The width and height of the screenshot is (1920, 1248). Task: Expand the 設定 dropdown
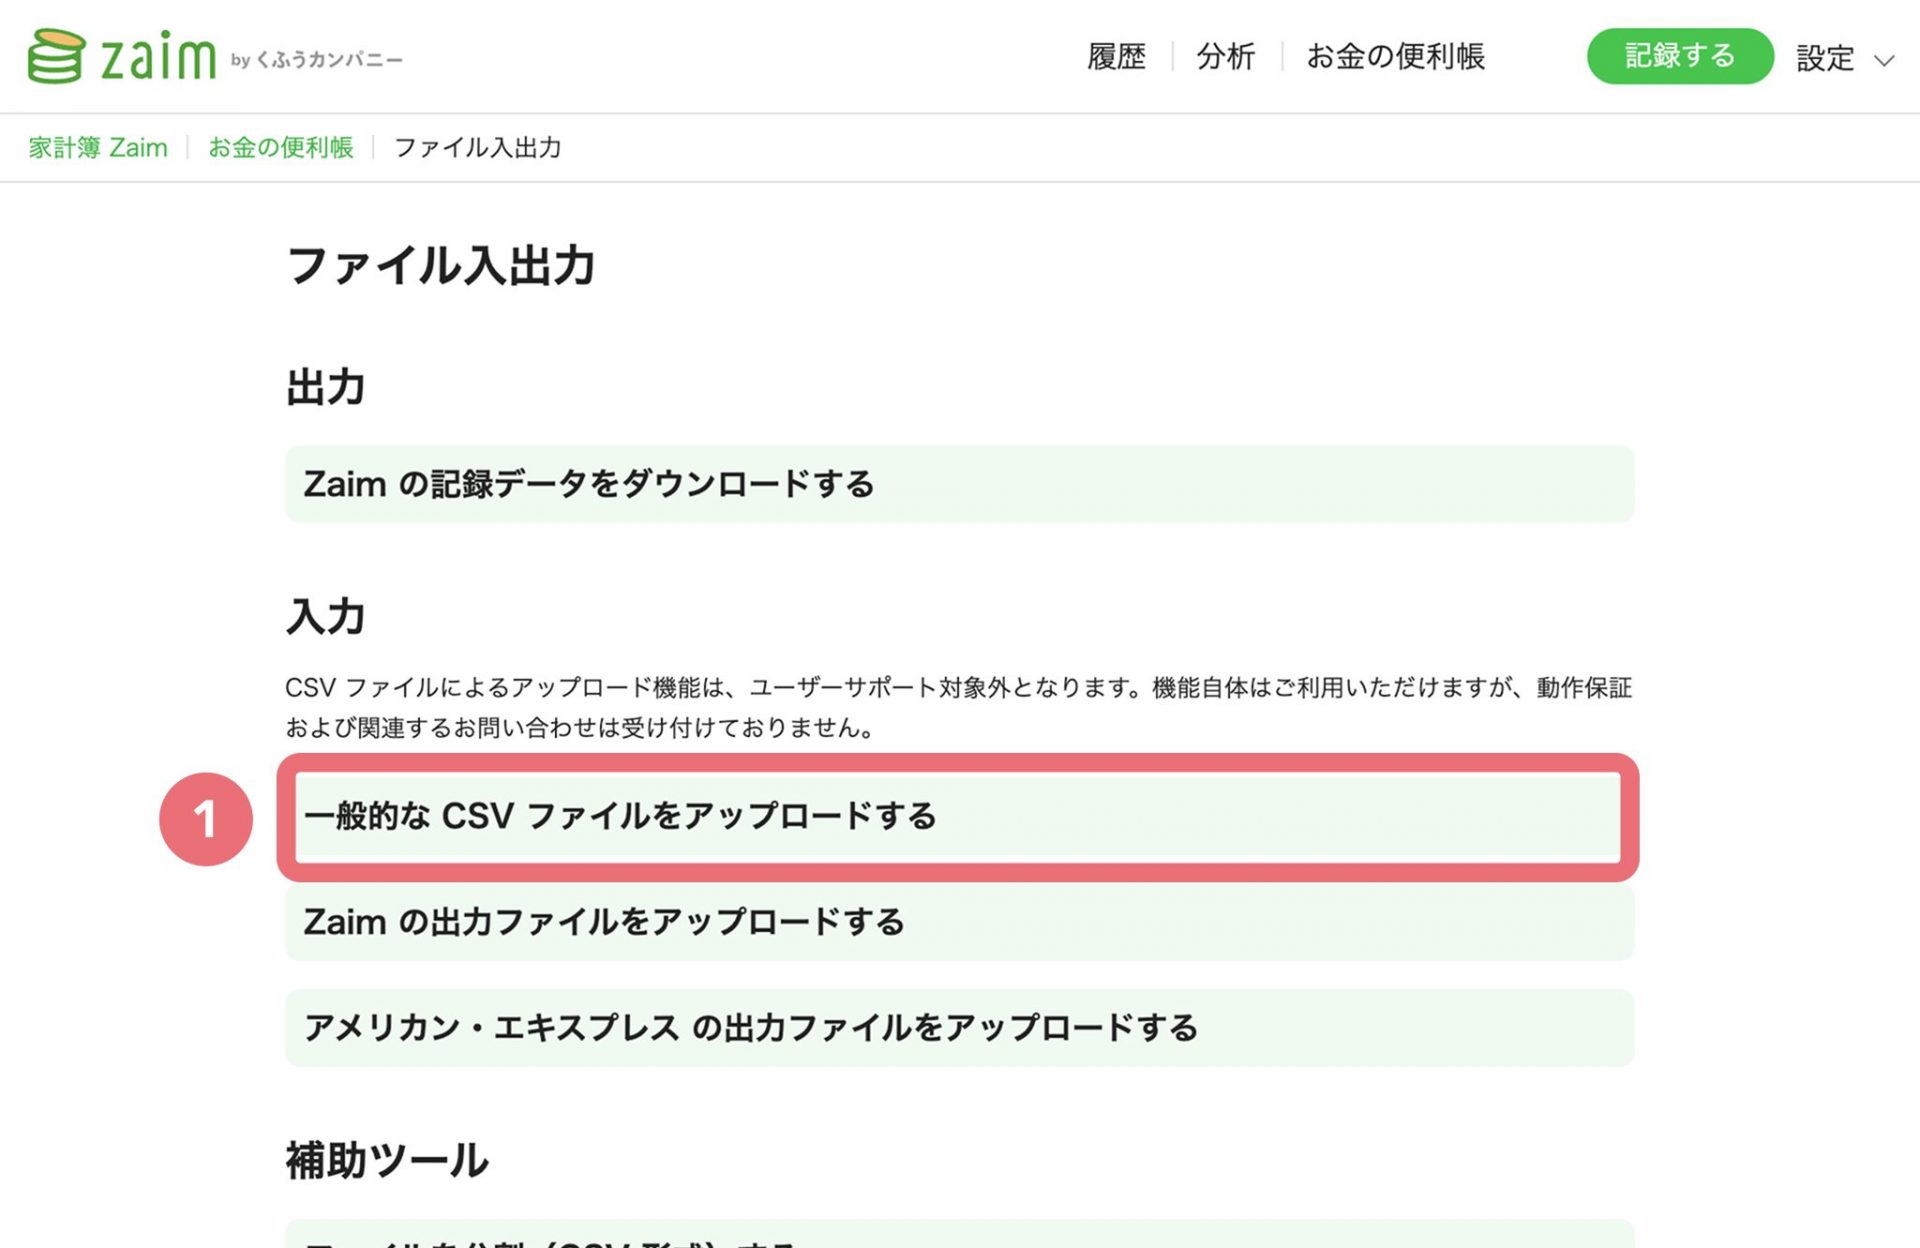[1845, 58]
